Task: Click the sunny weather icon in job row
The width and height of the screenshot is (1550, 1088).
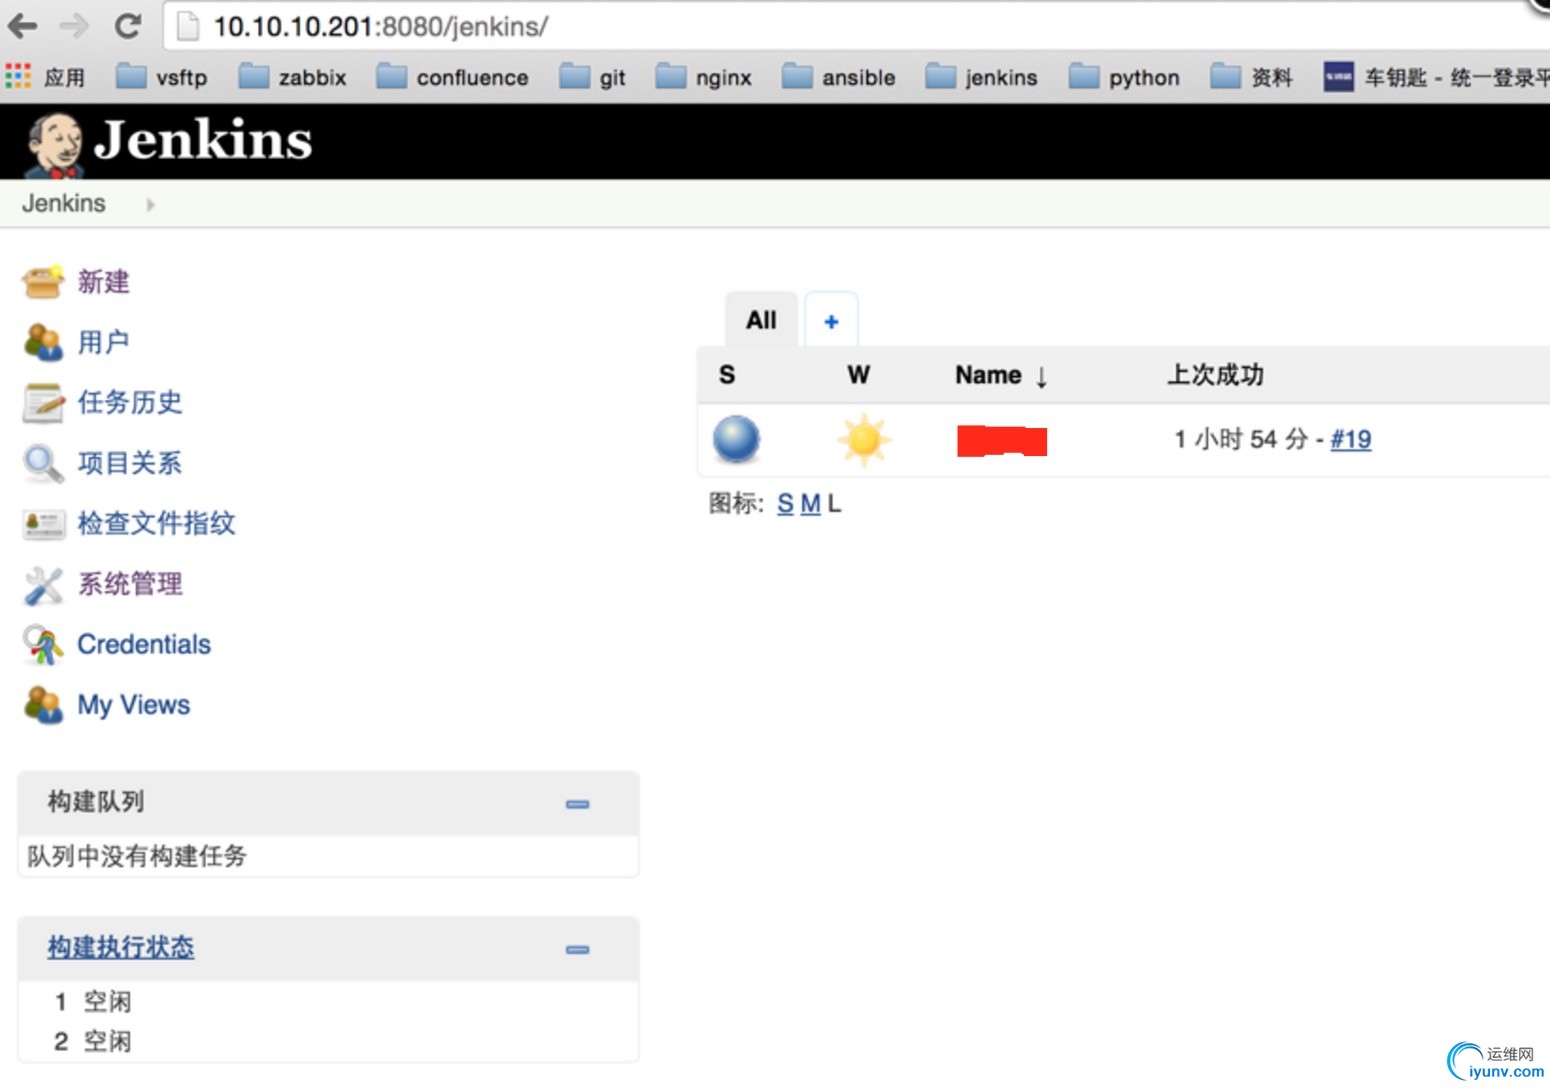Action: click(863, 439)
